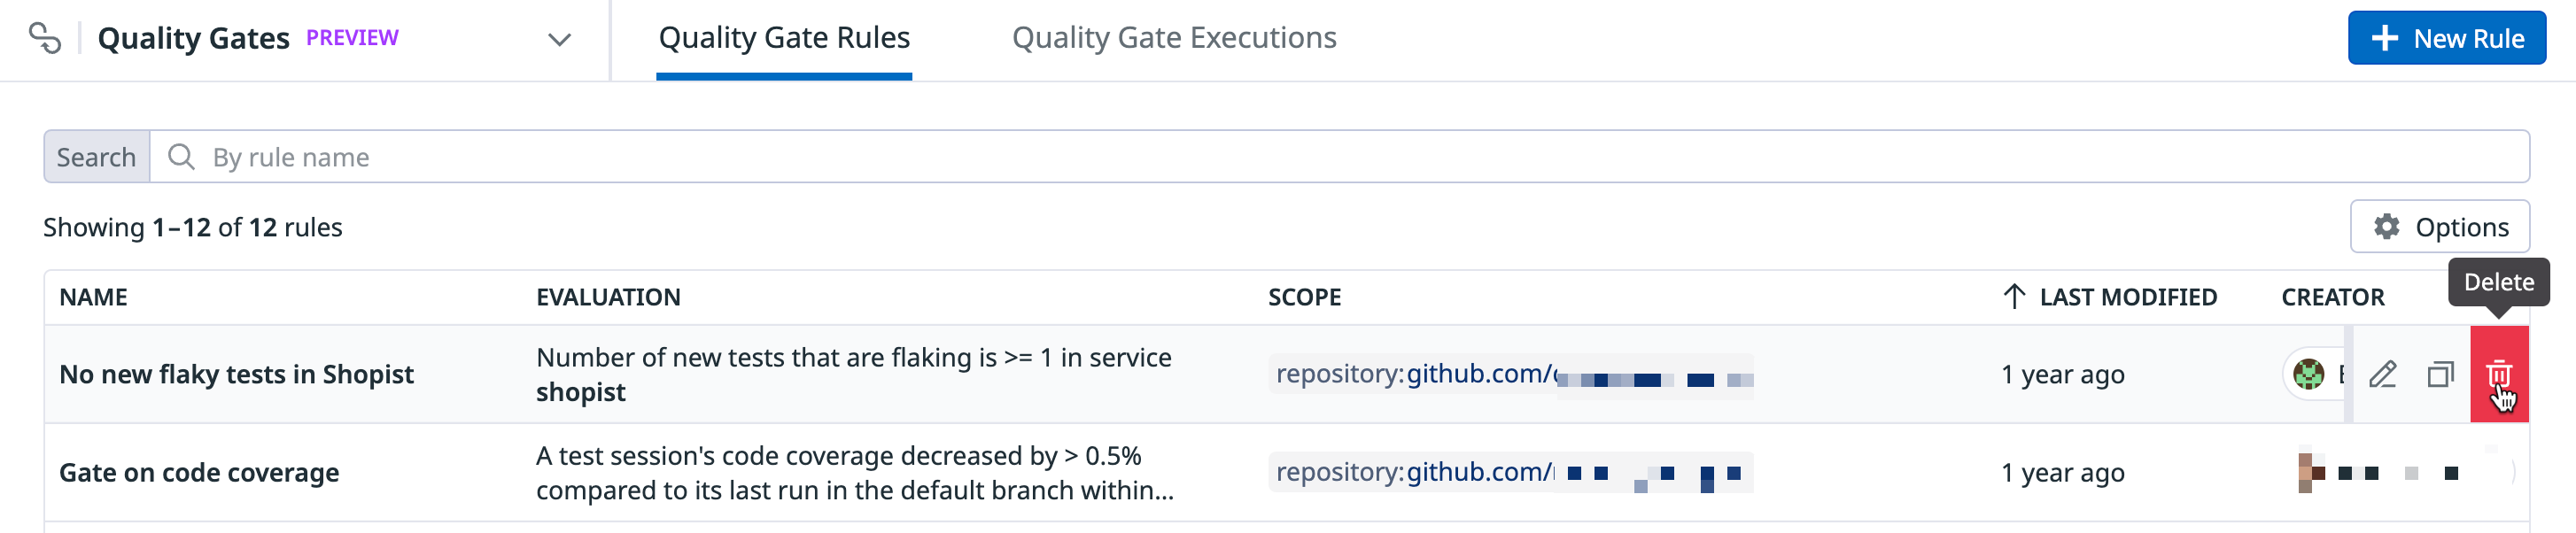
Task: Open the Options settings menu
Action: point(2439,227)
